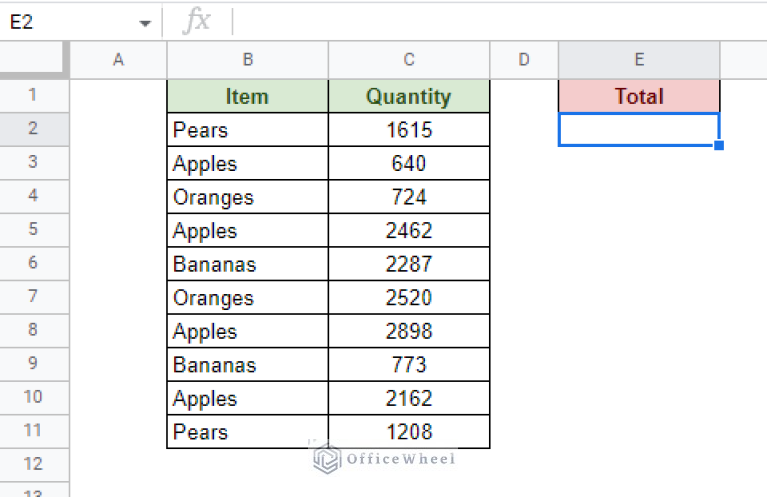This screenshot has width=767, height=497.
Task: Click the fill handle on cell E2
Action: pyautogui.click(x=719, y=146)
